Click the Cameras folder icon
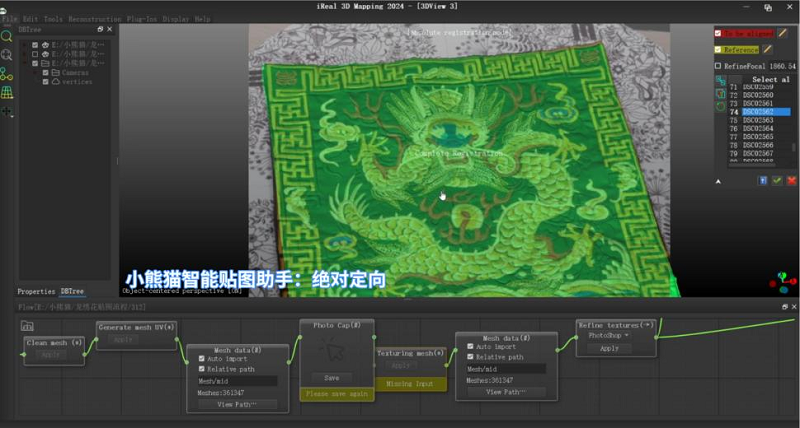This screenshot has width=800, height=428. coord(56,72)
